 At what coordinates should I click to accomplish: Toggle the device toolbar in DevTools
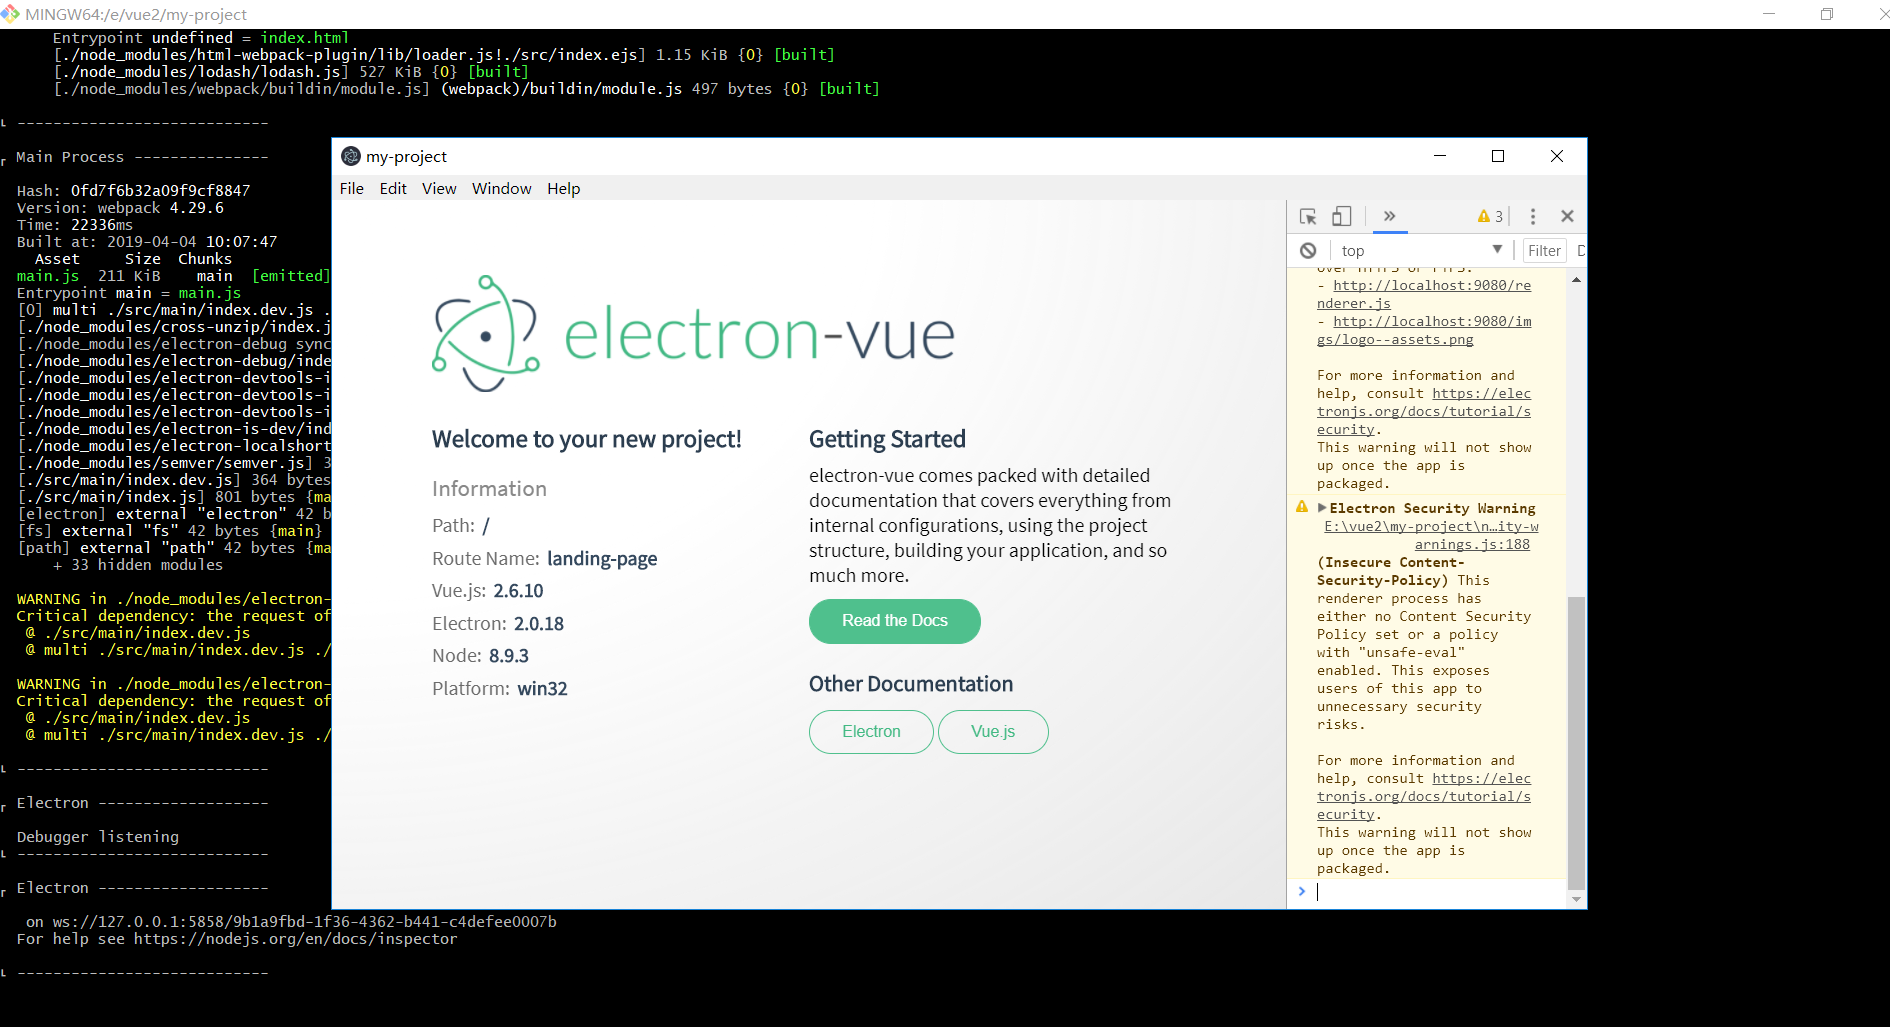[x=1341, y=216]
